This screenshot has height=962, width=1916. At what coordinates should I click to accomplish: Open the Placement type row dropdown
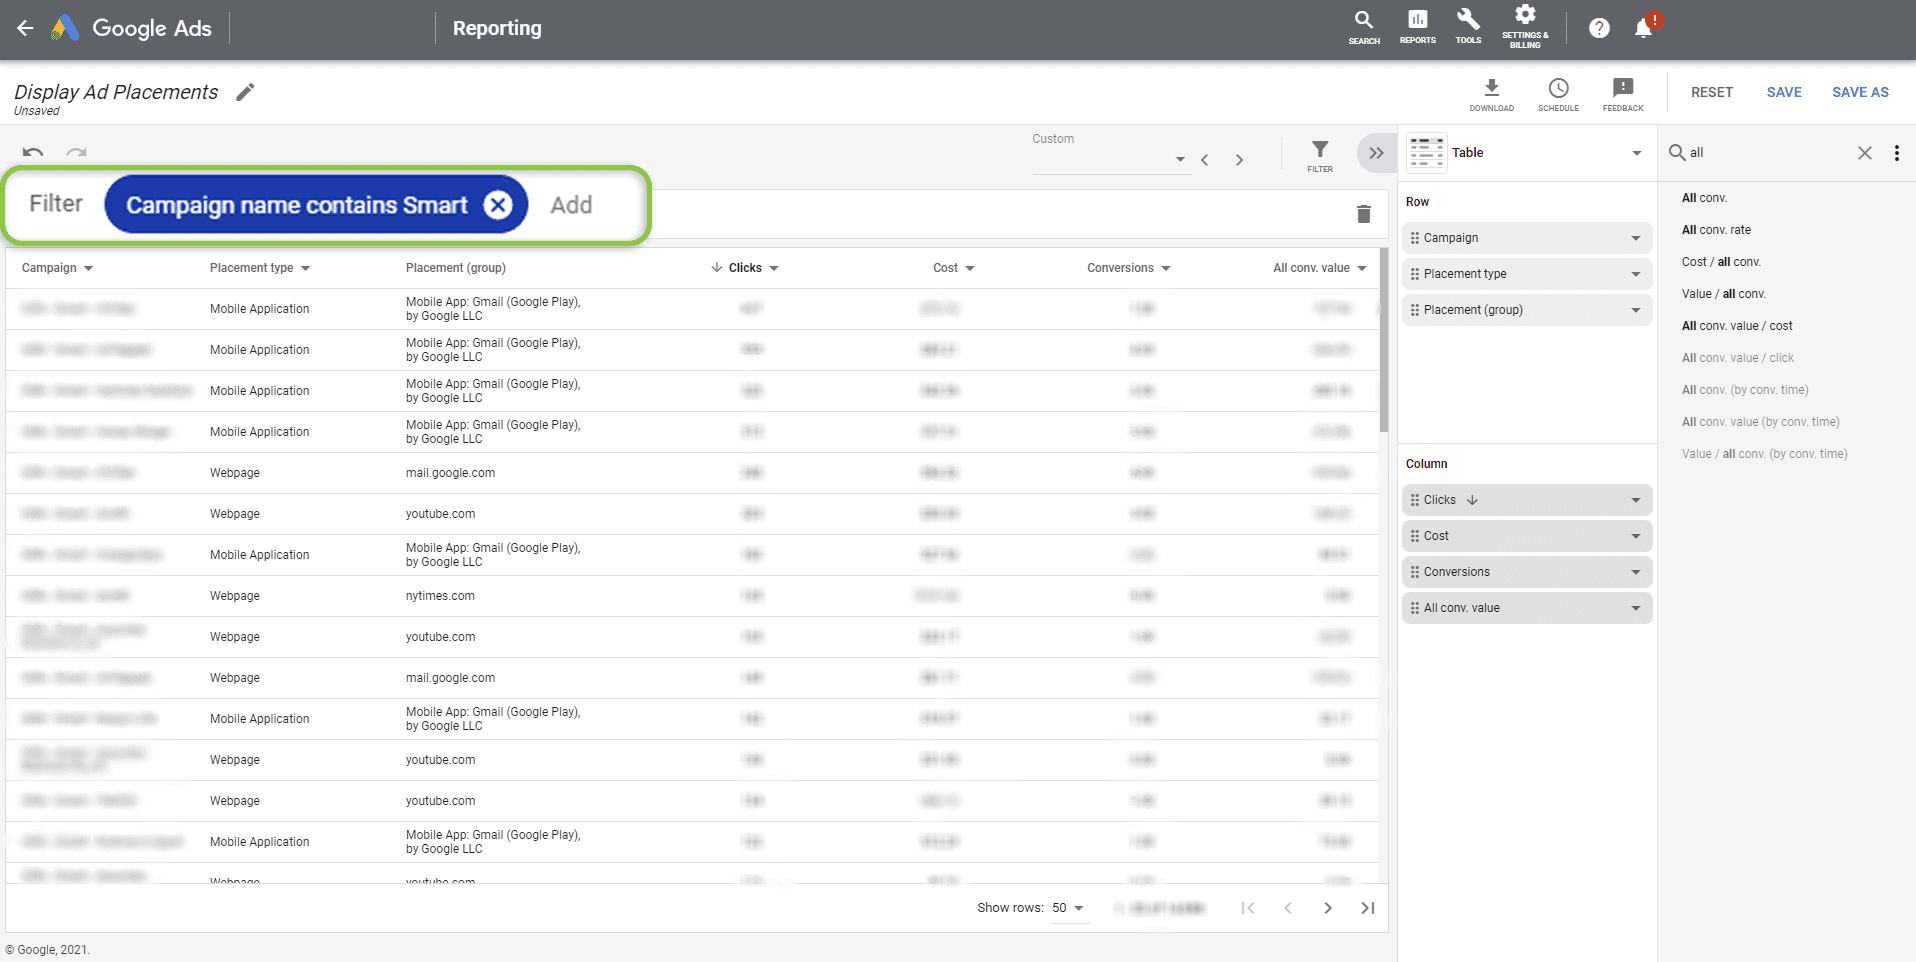point(1636,273)
